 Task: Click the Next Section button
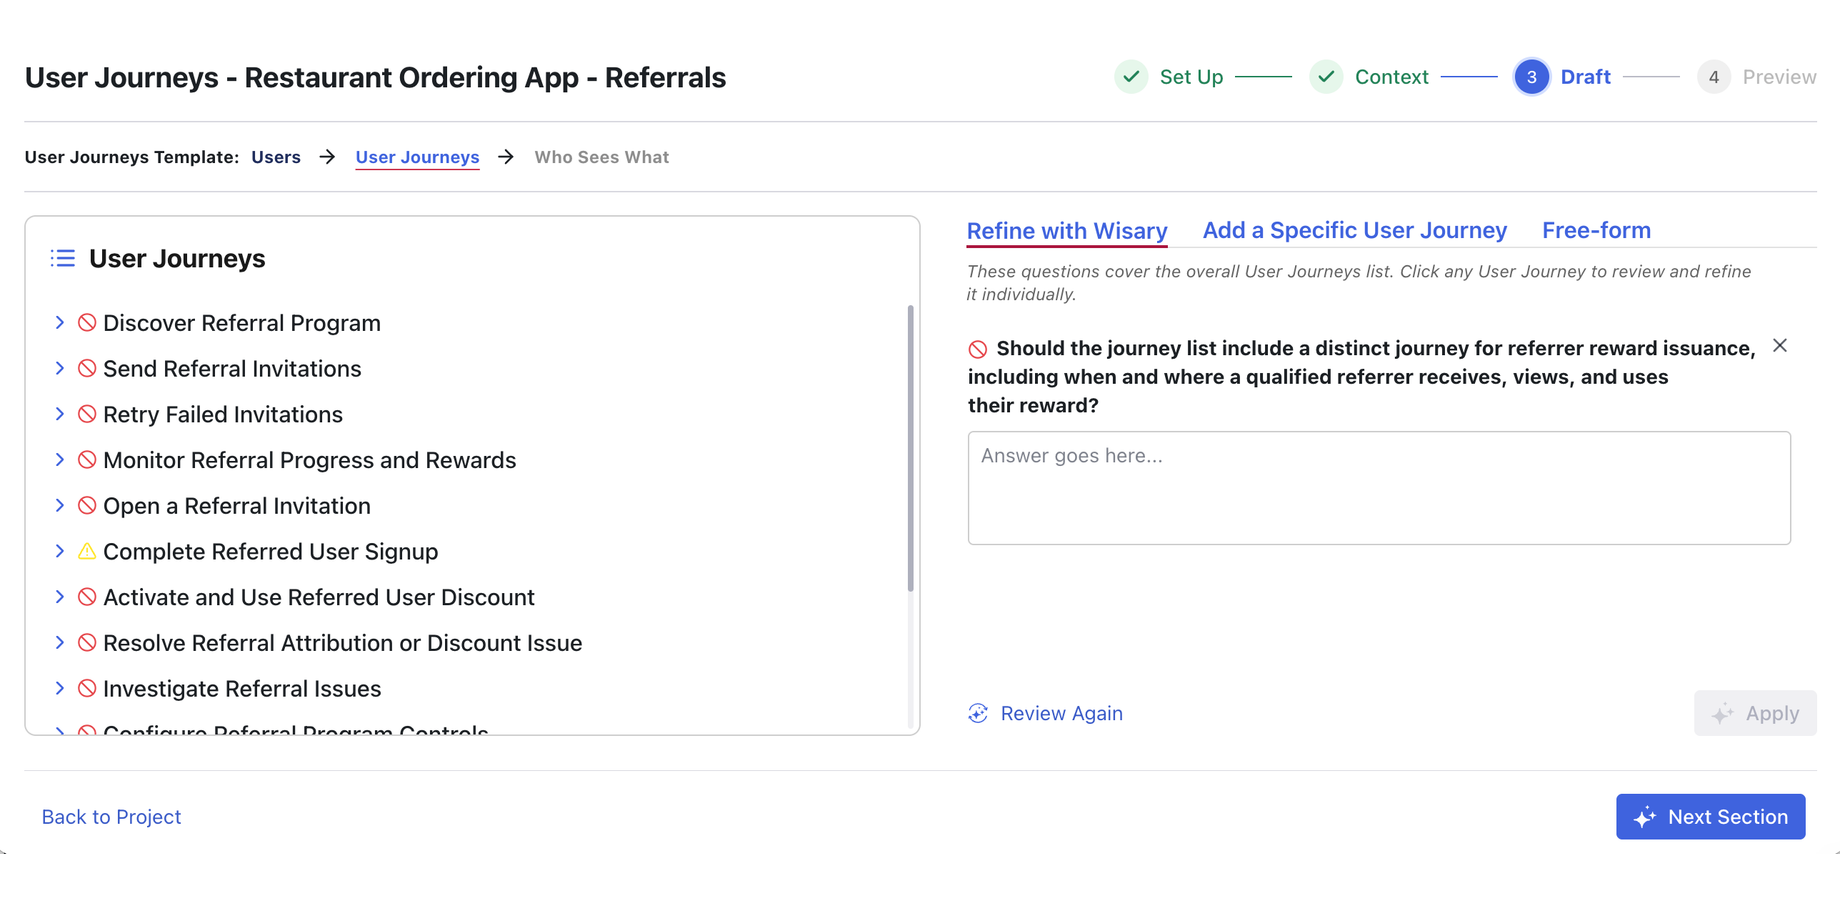coord(1710,817)
